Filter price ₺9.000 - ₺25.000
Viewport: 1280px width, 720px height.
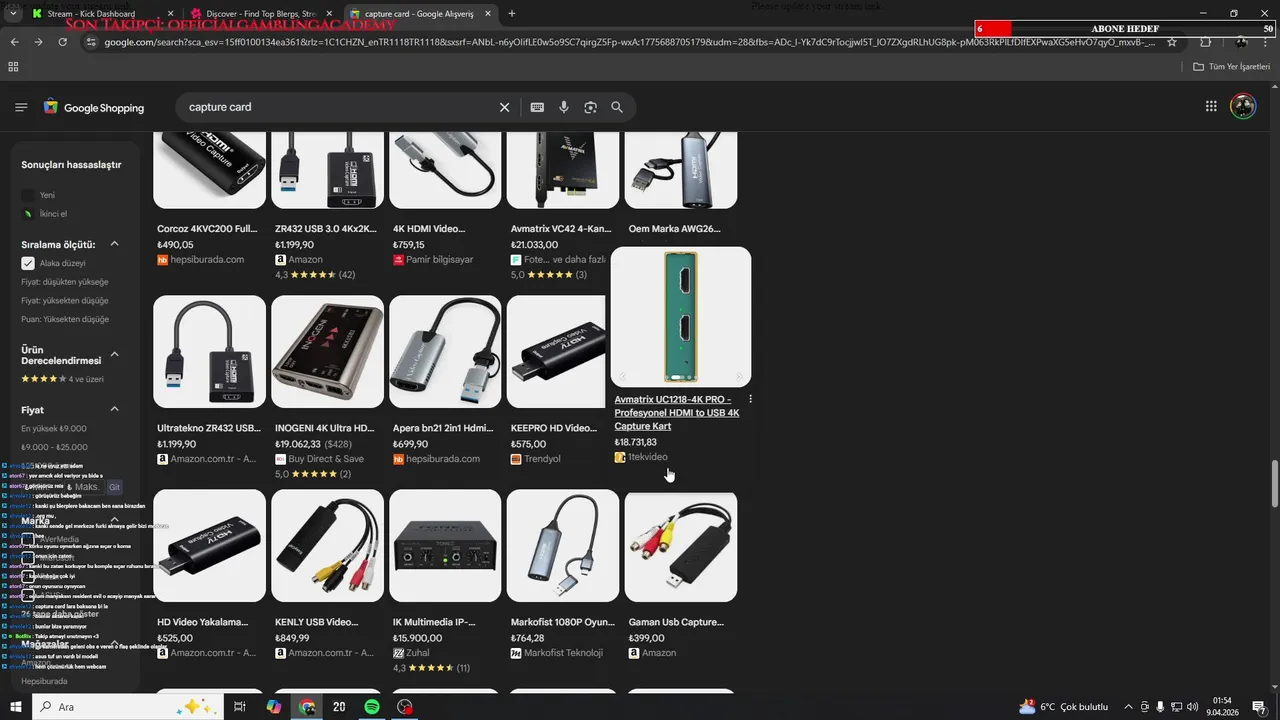(x=54, y=447)
